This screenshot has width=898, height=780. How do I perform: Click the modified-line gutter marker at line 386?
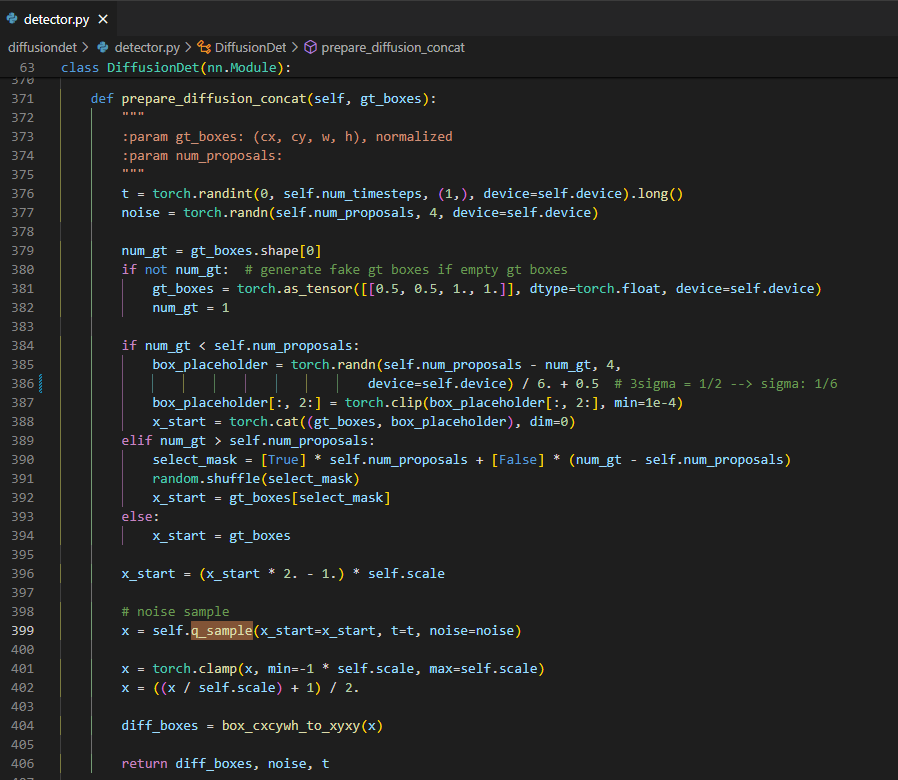(x=40, y=384)
